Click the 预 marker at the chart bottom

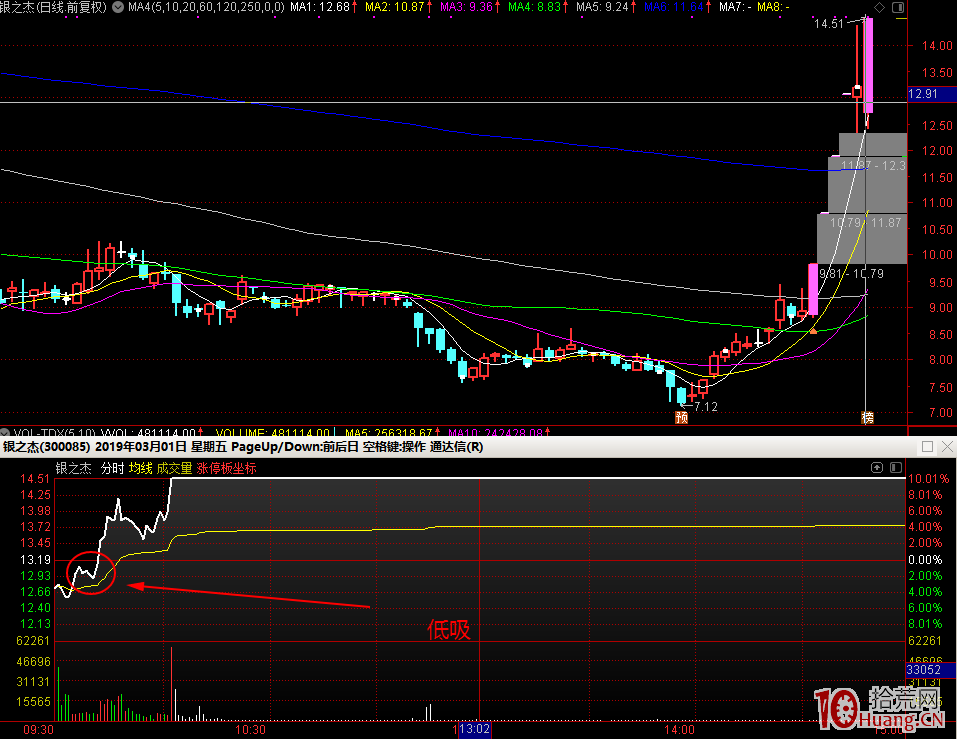pyautogui.click(x=682, y=417)
